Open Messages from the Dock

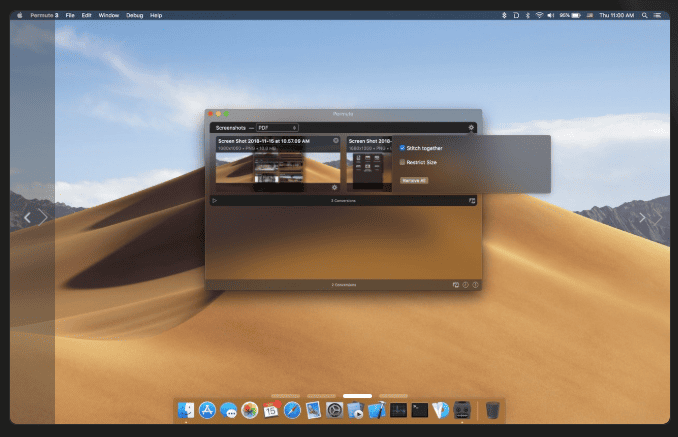tap(229, 410)
